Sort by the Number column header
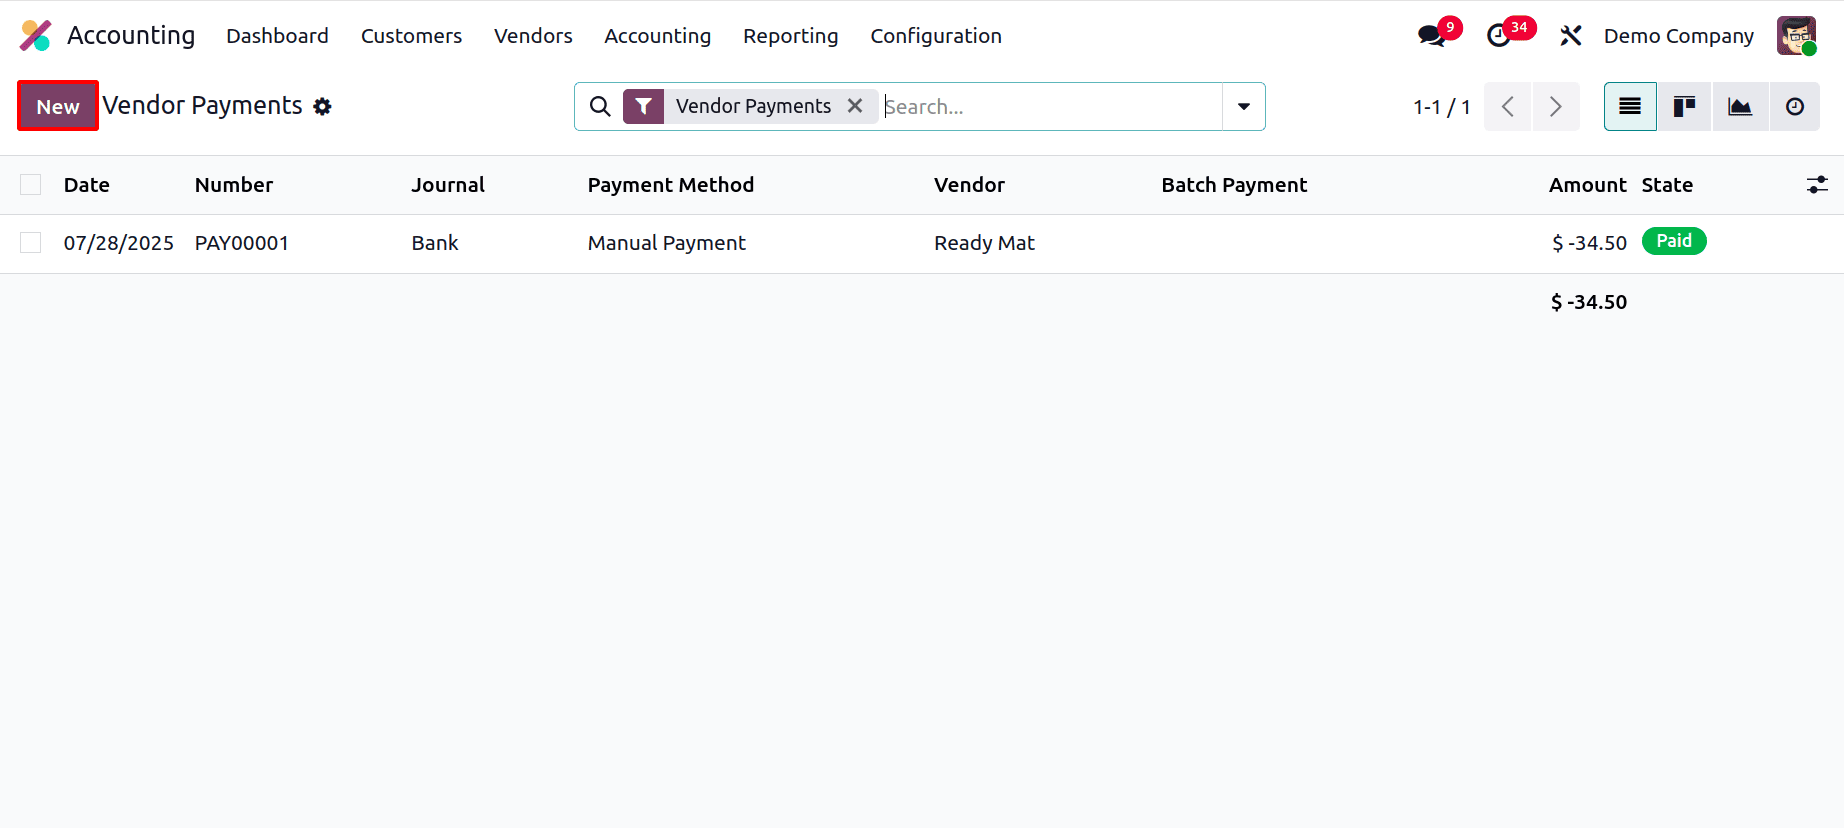Viewport: 1844px width, 828px height. (x=234, y=185)
